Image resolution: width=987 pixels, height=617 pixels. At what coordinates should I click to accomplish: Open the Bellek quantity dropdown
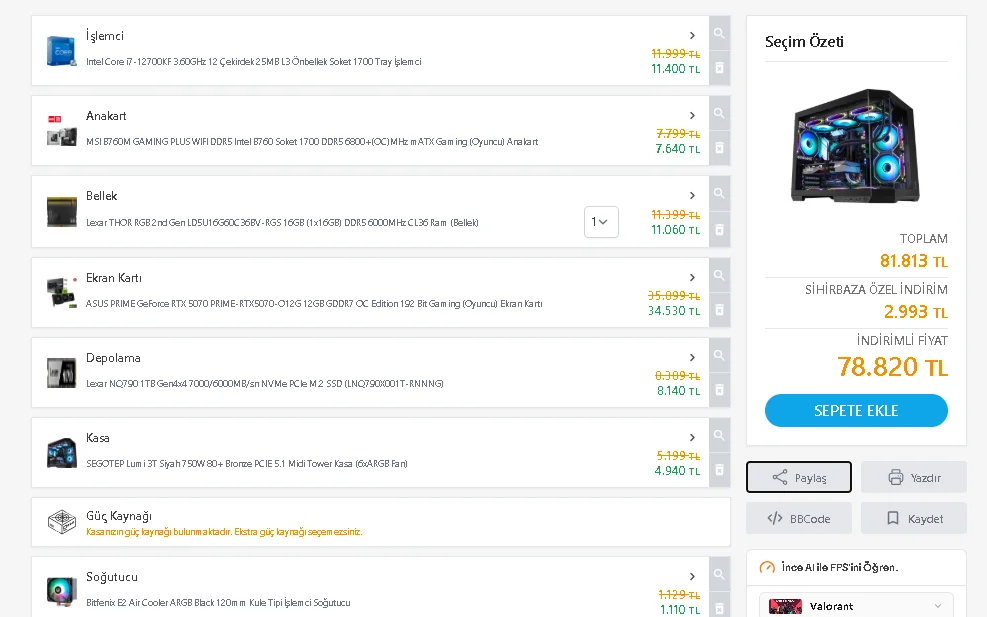[601, 222]
